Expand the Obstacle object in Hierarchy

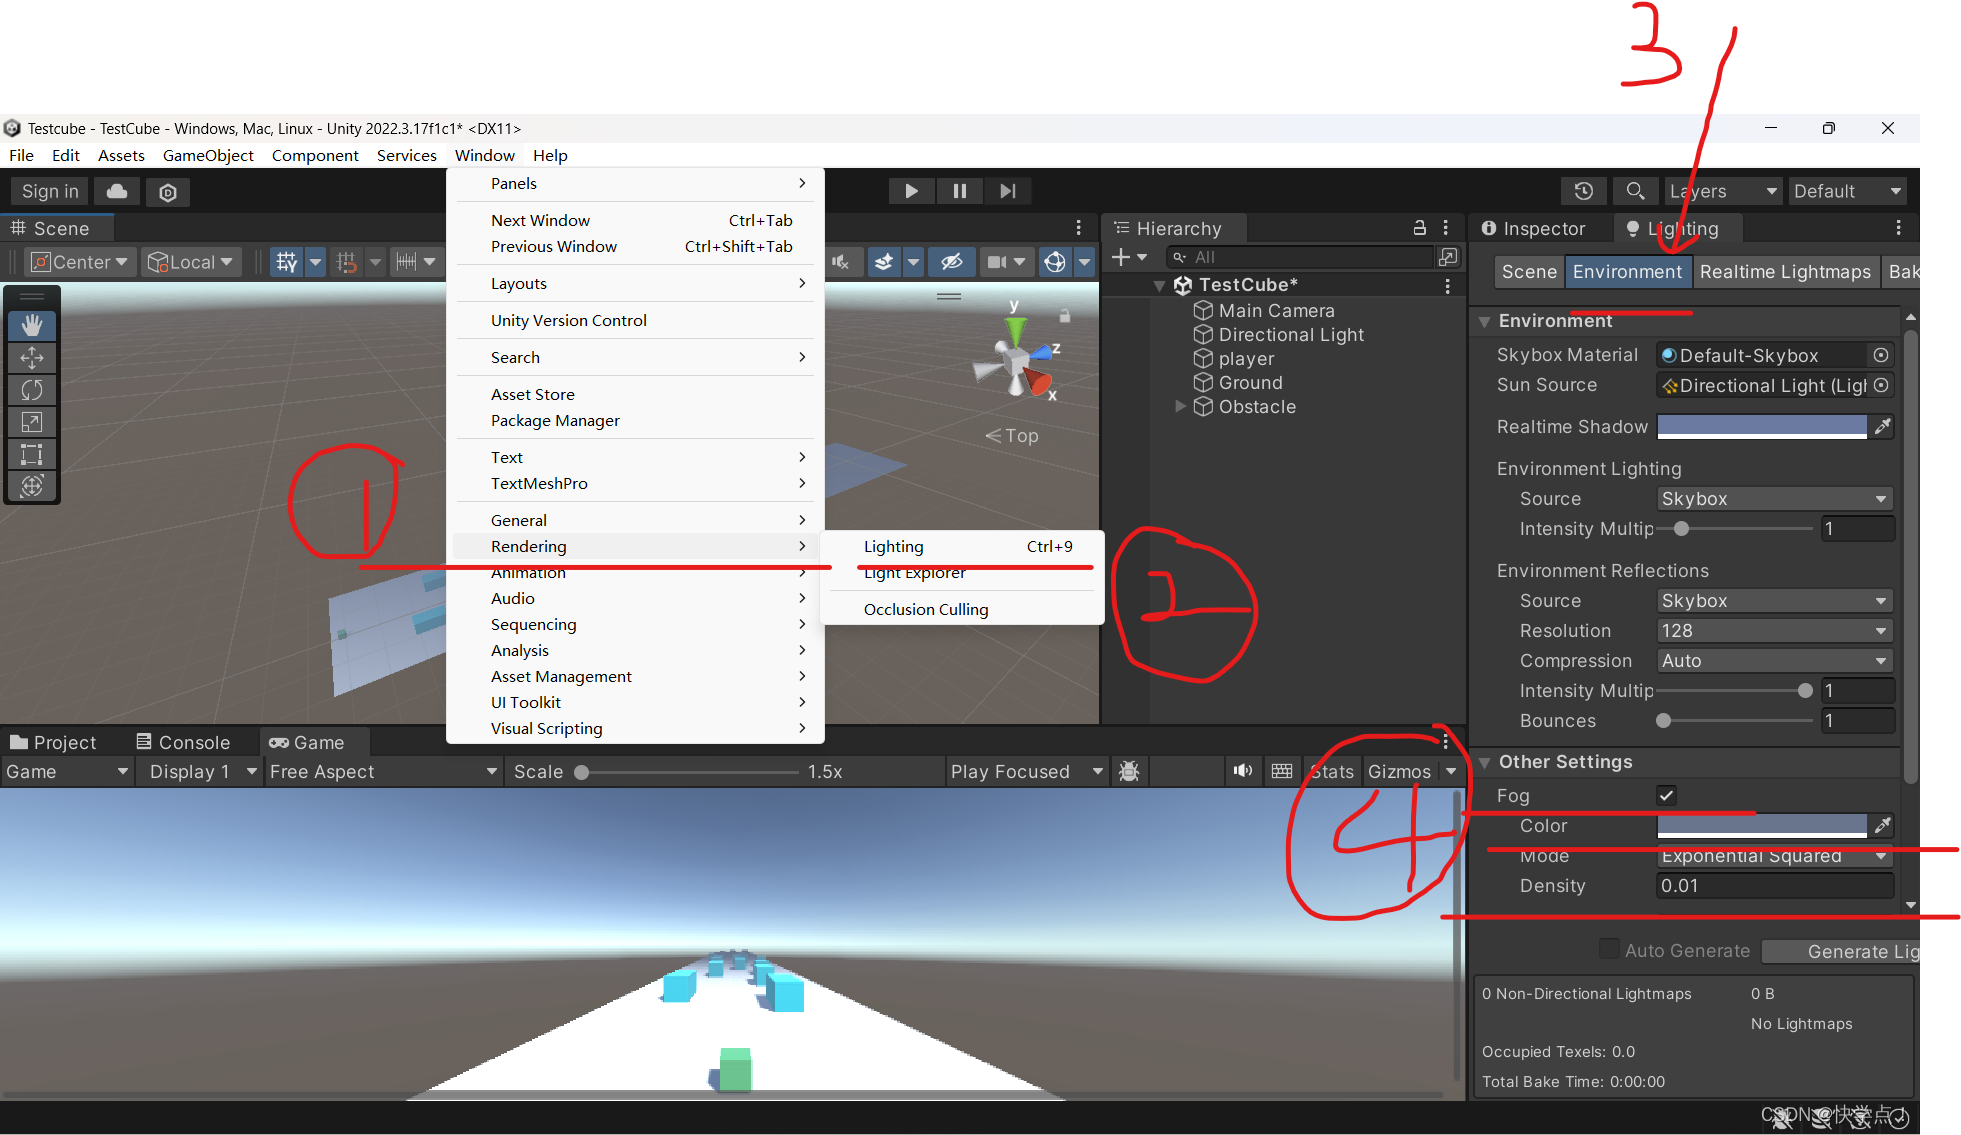pos(1180,406)
